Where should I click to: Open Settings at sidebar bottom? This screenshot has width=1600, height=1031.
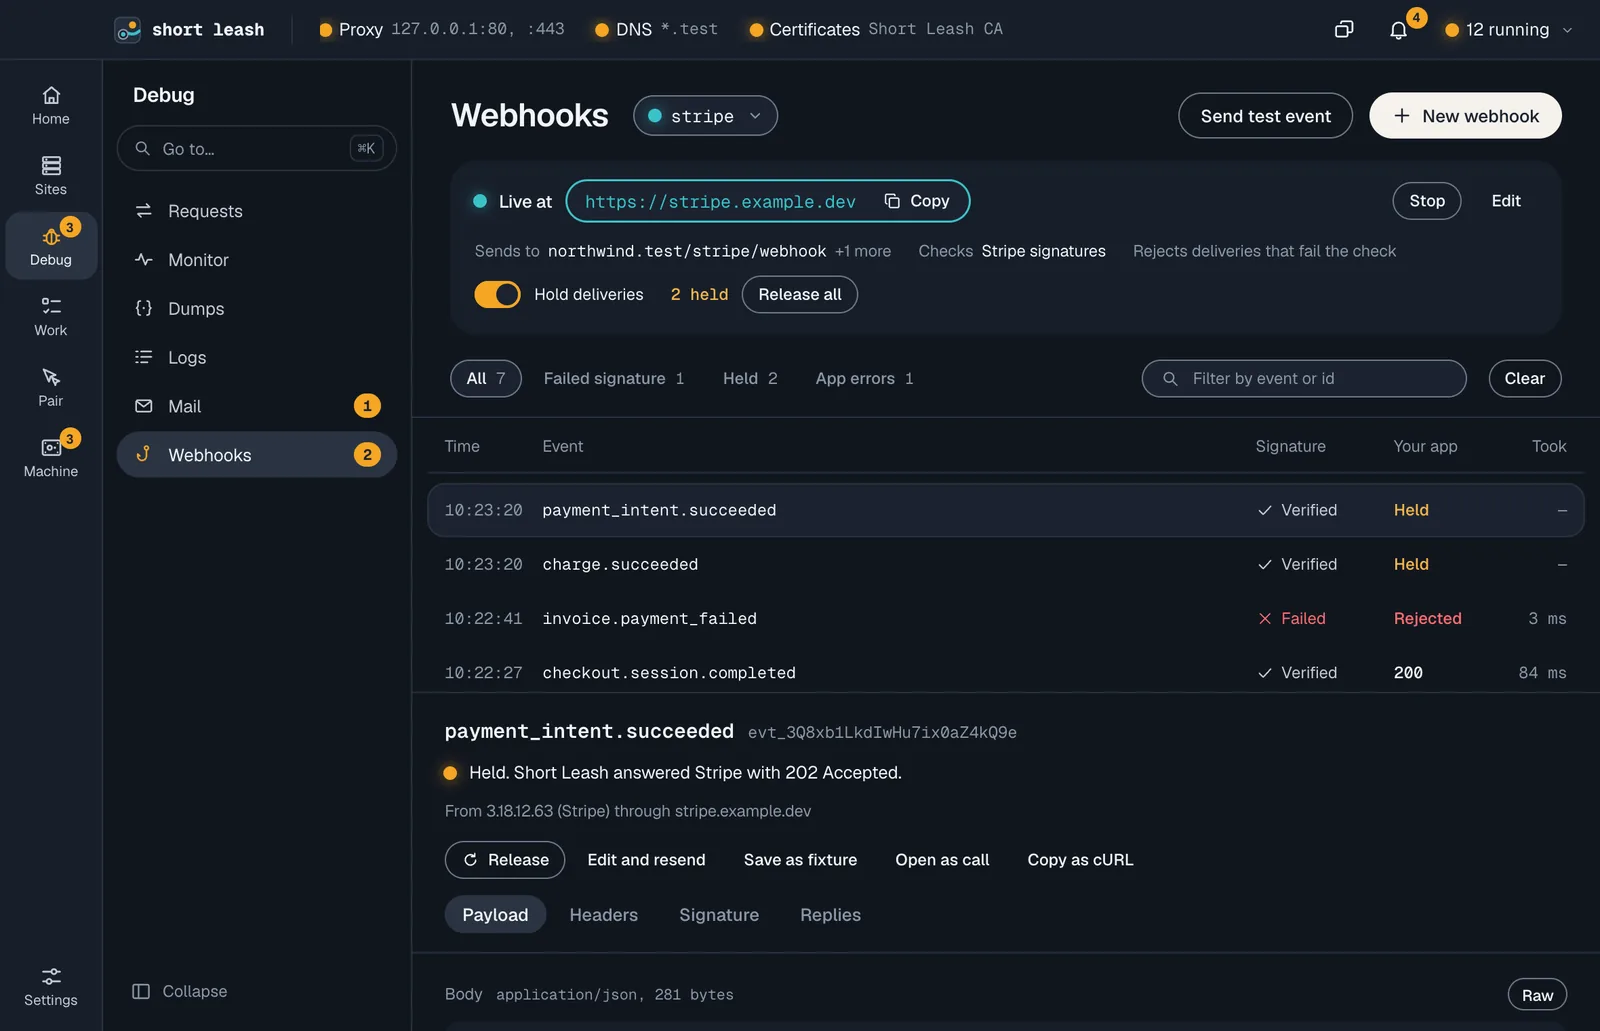pyautogui.click(x=51, y=986)
